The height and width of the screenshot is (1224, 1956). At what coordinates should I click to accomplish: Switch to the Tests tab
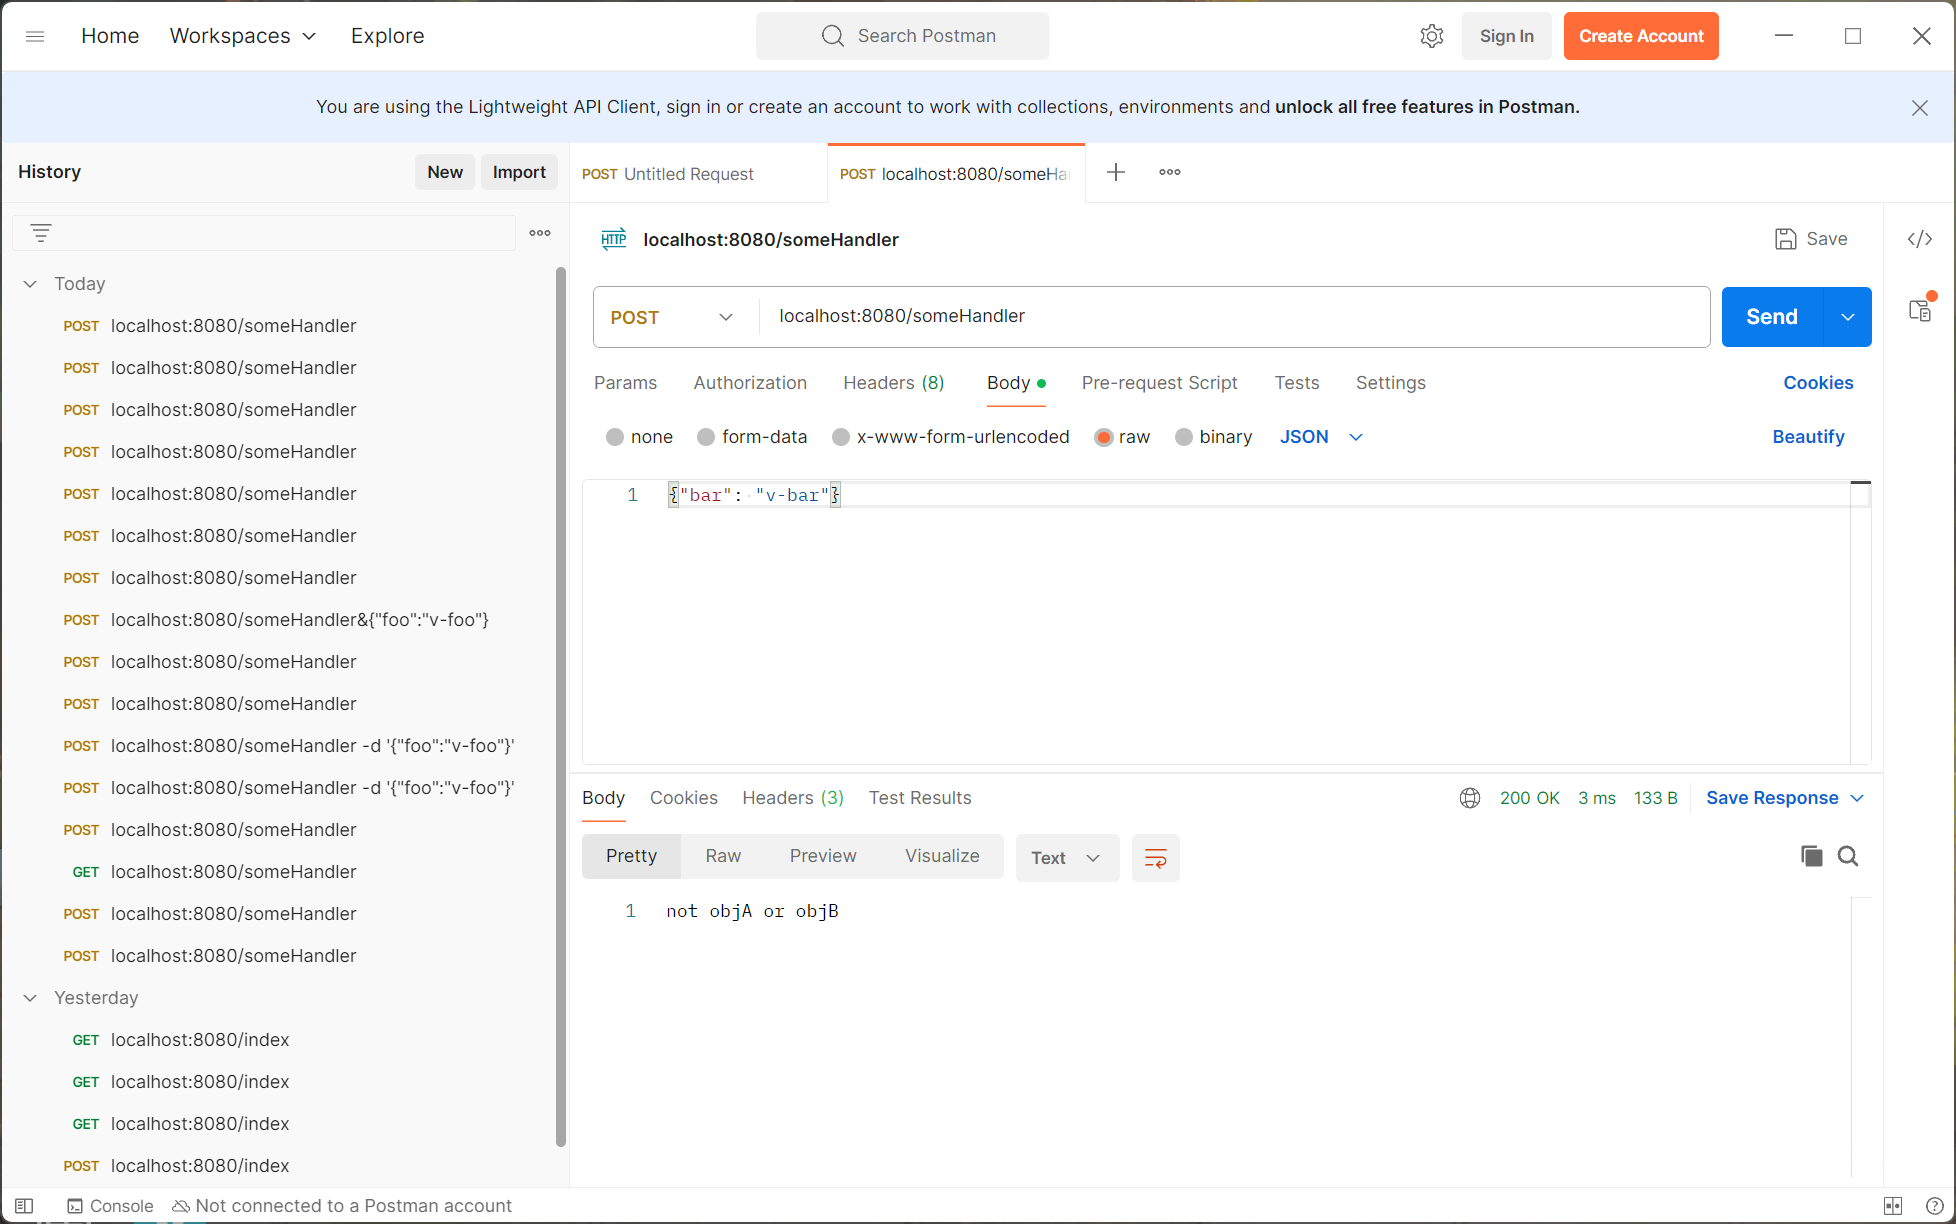1297,383
